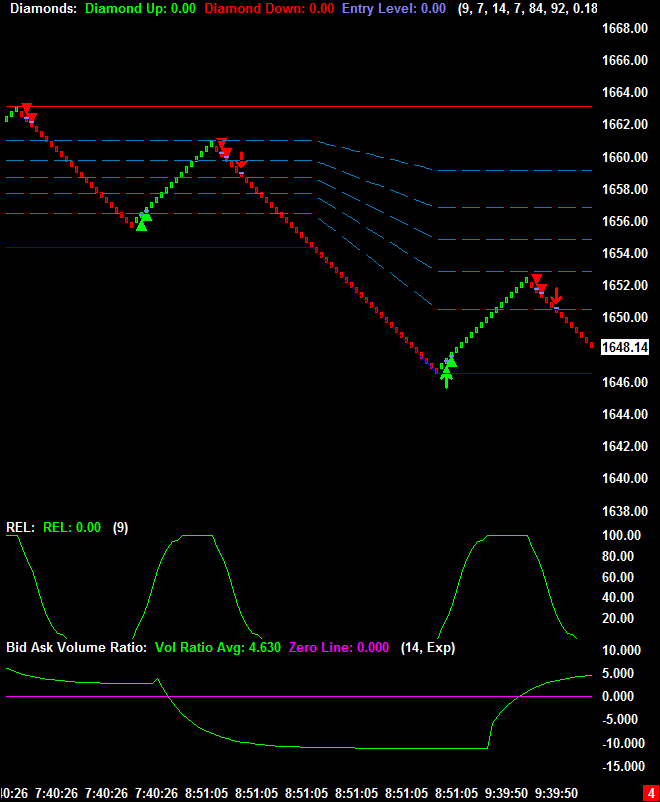Click the Diamonds study name label
This screenshot has height=802, width=660.
42,8
